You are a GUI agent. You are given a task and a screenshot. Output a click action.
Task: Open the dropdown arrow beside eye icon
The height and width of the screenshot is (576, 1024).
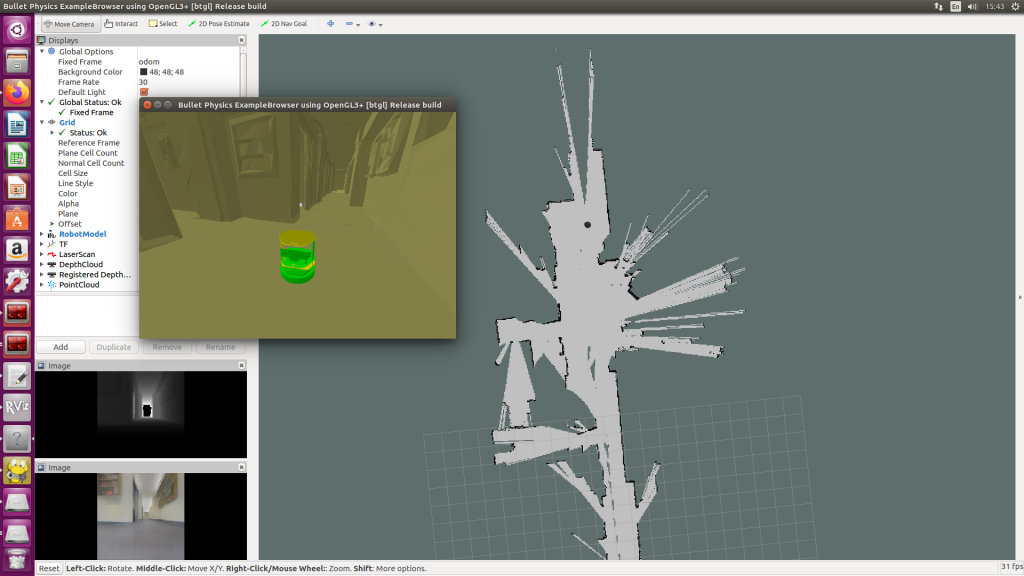click(x=380, y=25)
